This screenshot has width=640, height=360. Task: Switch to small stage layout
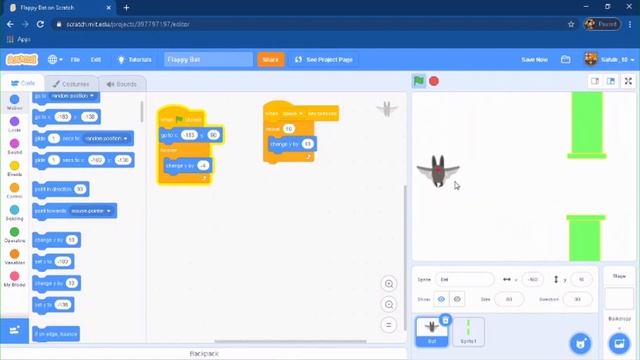pos(595,81)
